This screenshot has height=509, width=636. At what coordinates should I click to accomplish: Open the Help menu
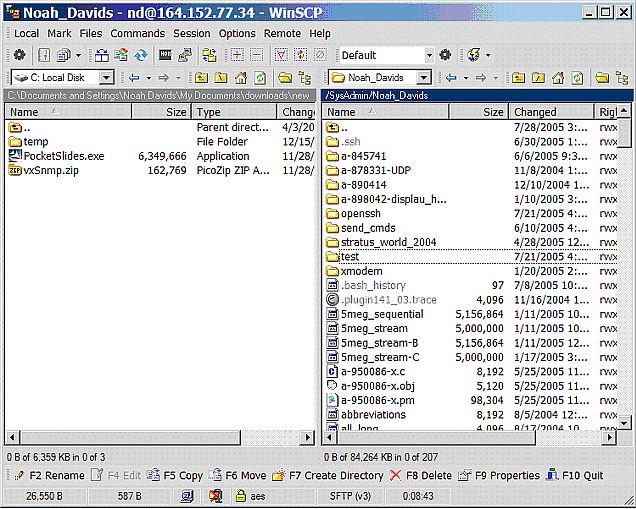[x=320, y=33]
